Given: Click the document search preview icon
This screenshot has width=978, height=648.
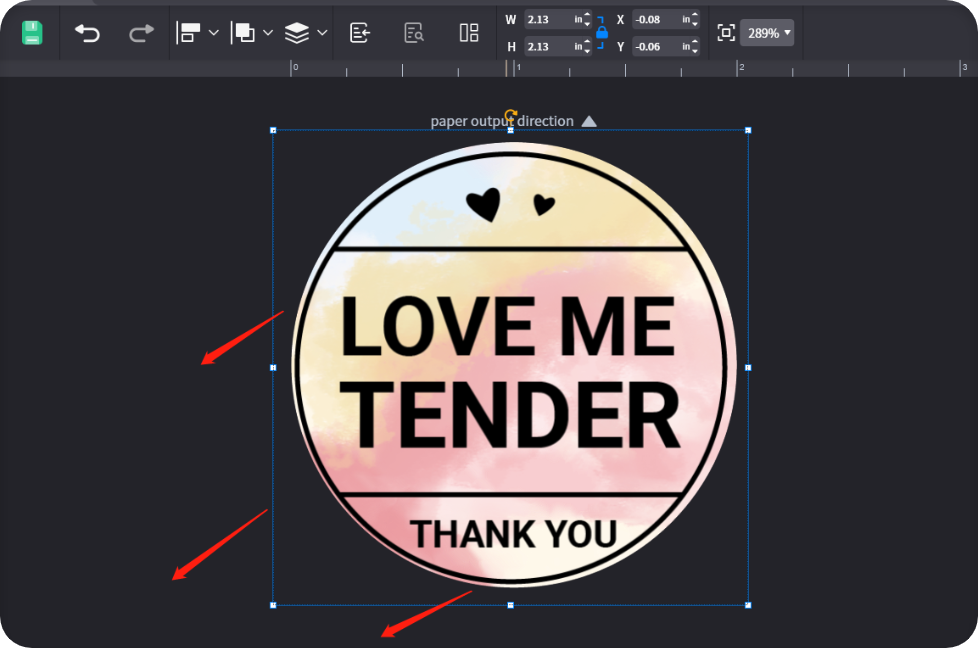Looking at the screenshot, I should (x=414, y=32).
